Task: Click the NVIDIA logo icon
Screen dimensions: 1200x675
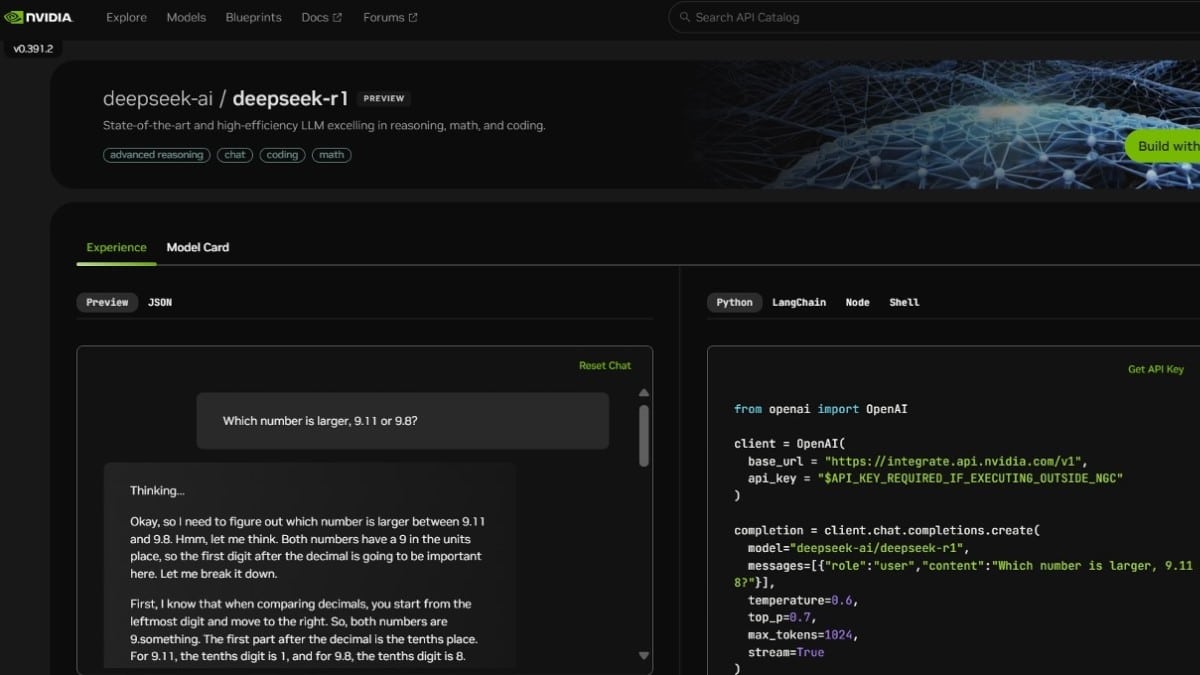Action: pyautogui.click(x=16, y=17)
